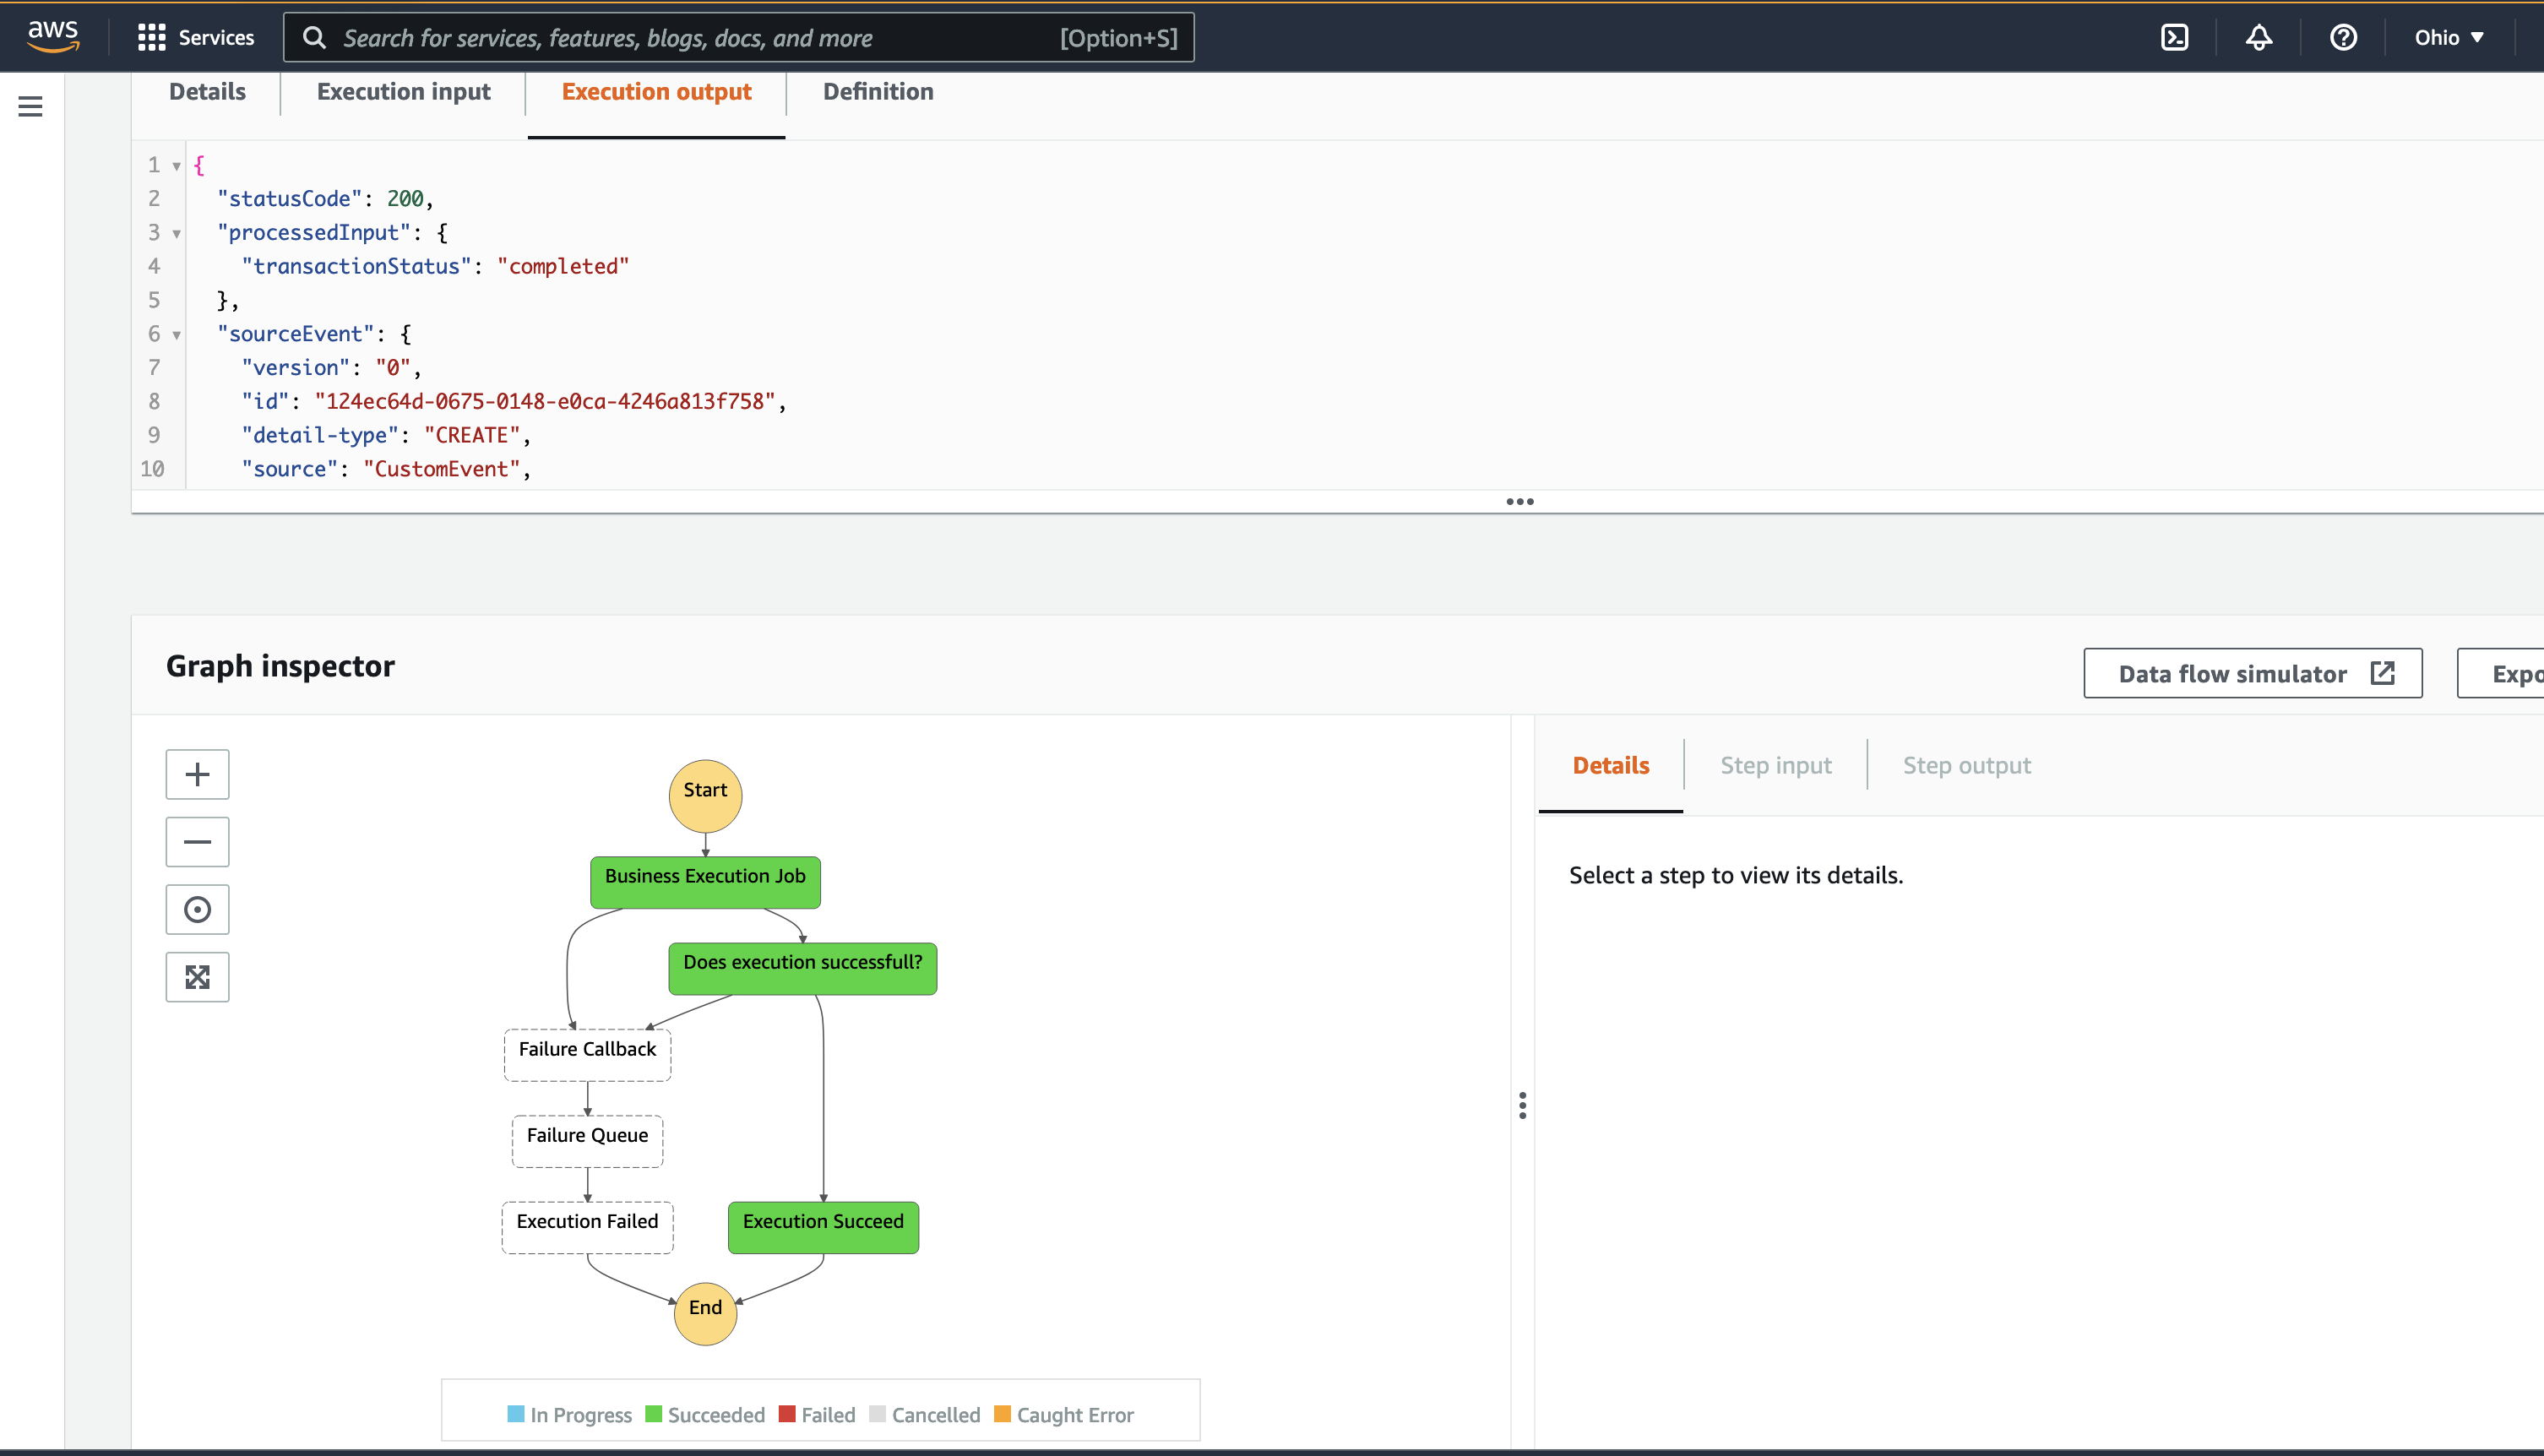This screenshot has height=1456, width=2544.
Task: Expand graph to full screen
Action: (197, 977)
